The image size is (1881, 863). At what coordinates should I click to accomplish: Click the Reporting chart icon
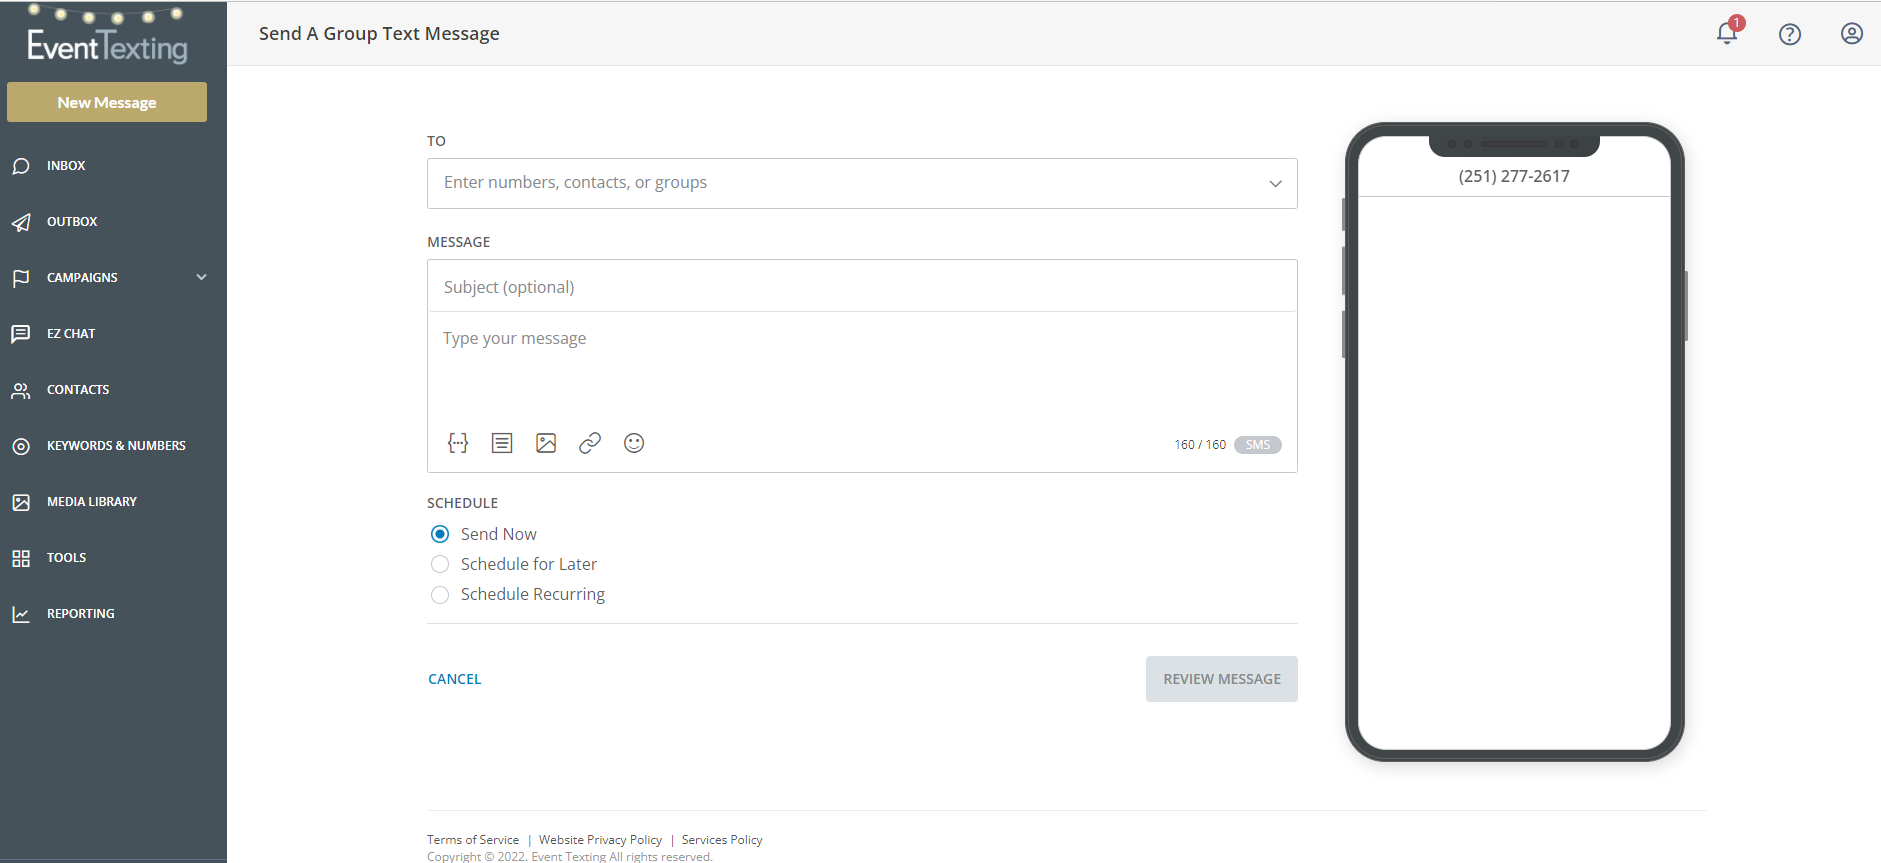21,614
